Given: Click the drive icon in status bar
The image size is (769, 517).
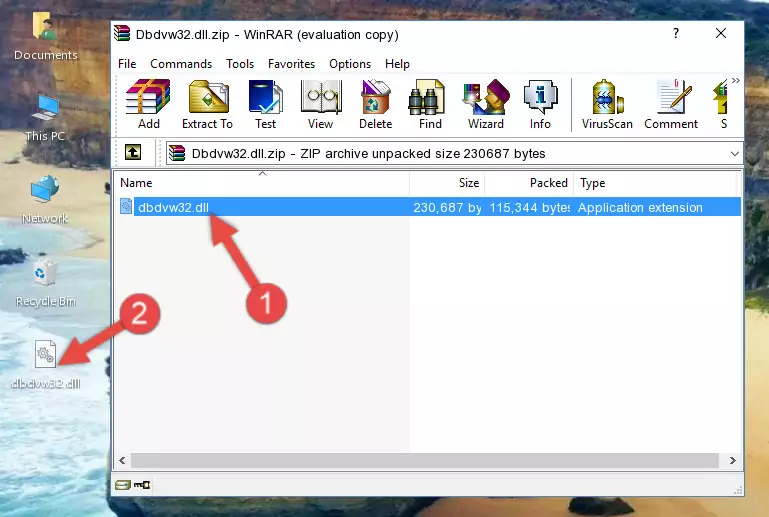Looking at the screenshot, I should click(123, 485).
